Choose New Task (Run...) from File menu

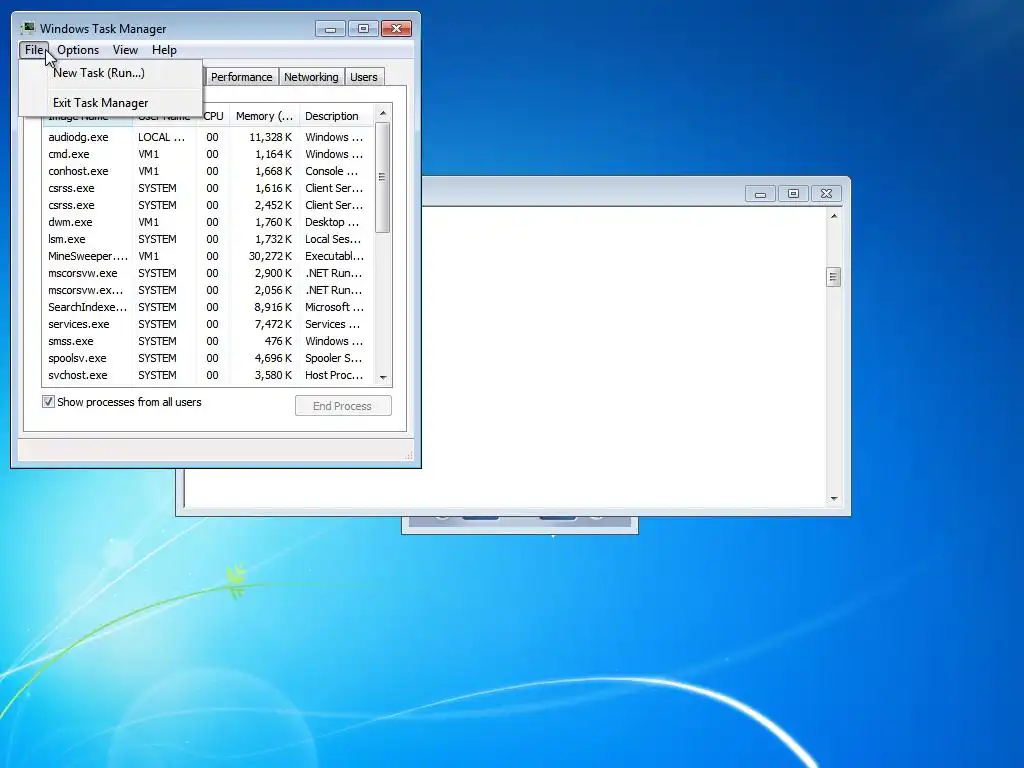tap(110, 72)
